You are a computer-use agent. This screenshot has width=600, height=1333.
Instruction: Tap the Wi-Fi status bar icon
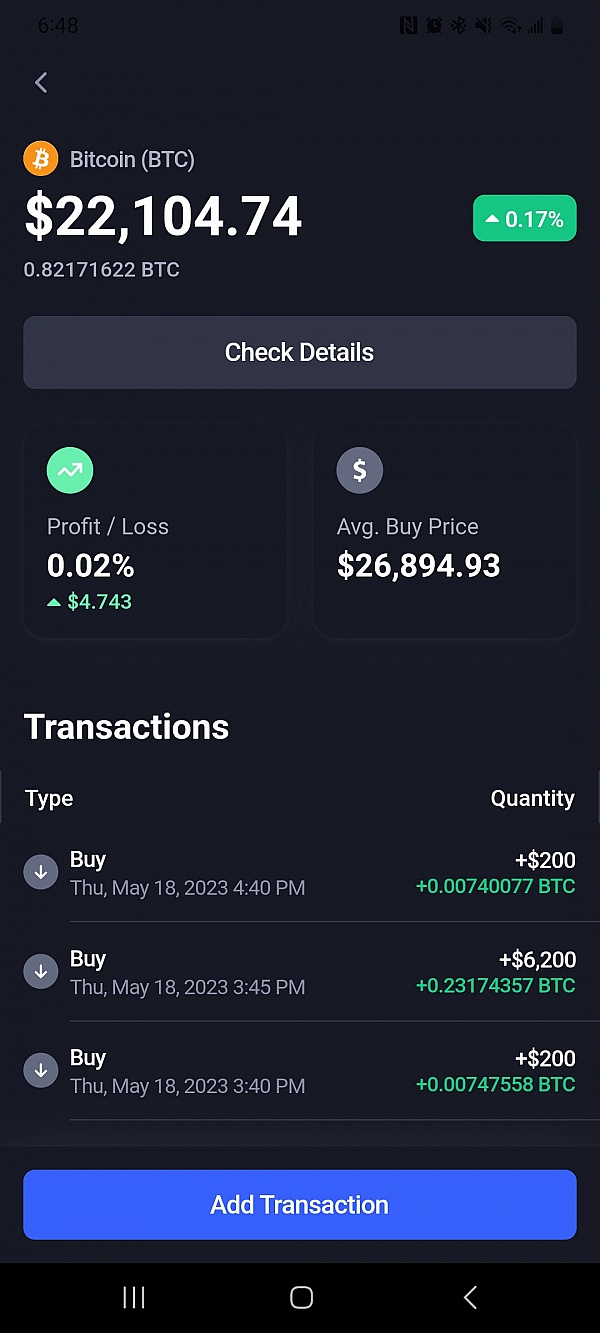pos(510,25)
